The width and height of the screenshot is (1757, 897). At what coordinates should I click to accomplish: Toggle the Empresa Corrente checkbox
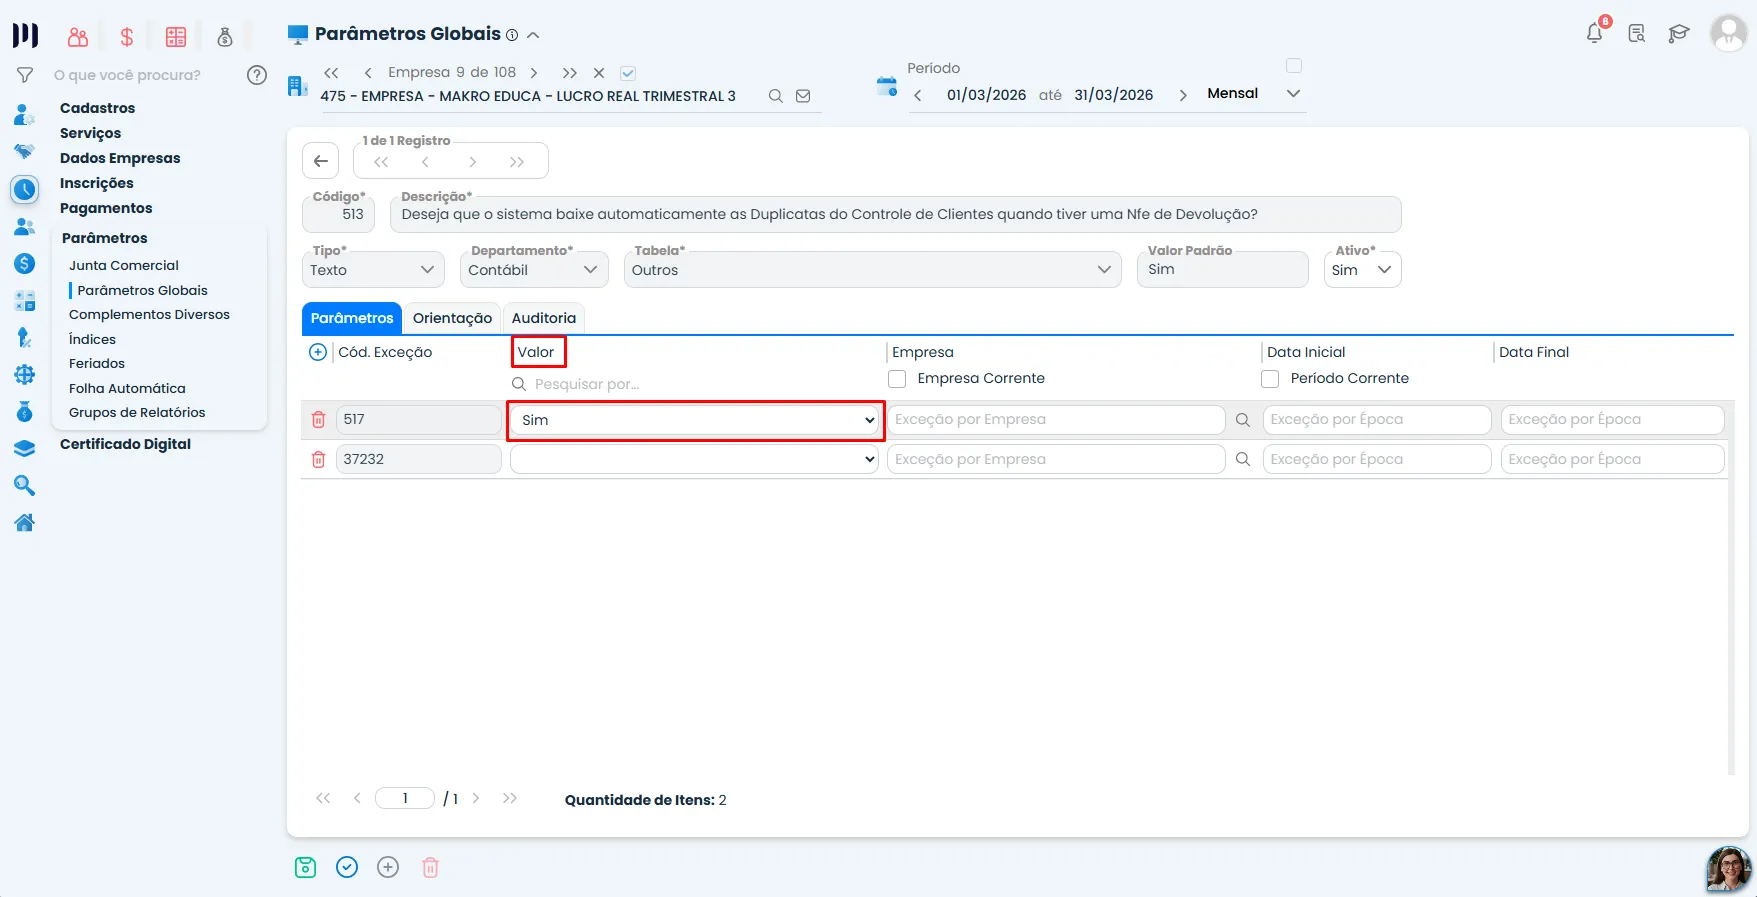[x=897, y=379]
